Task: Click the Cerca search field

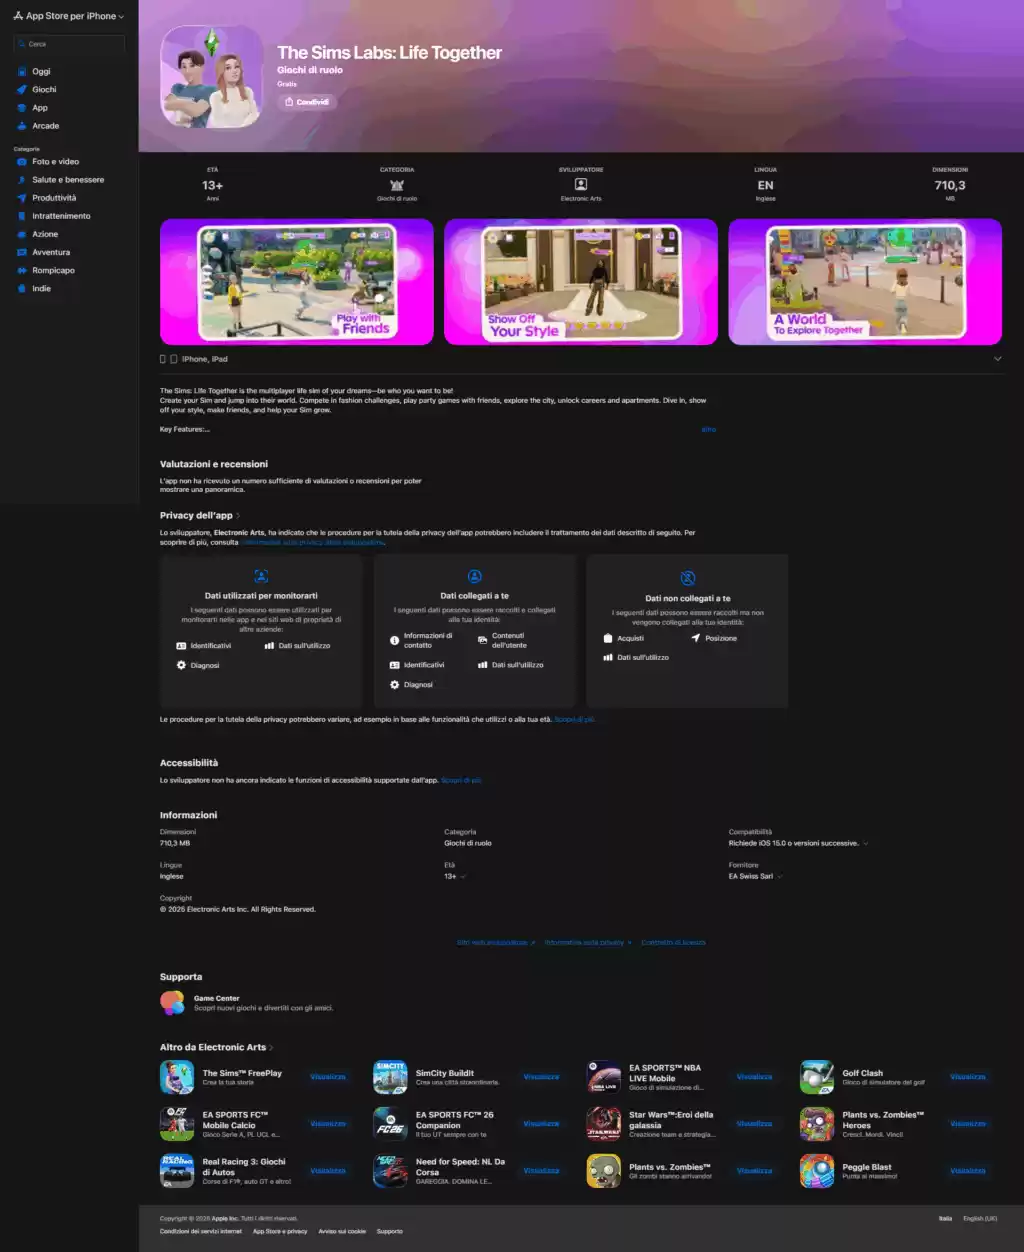Action: point(70,44)
